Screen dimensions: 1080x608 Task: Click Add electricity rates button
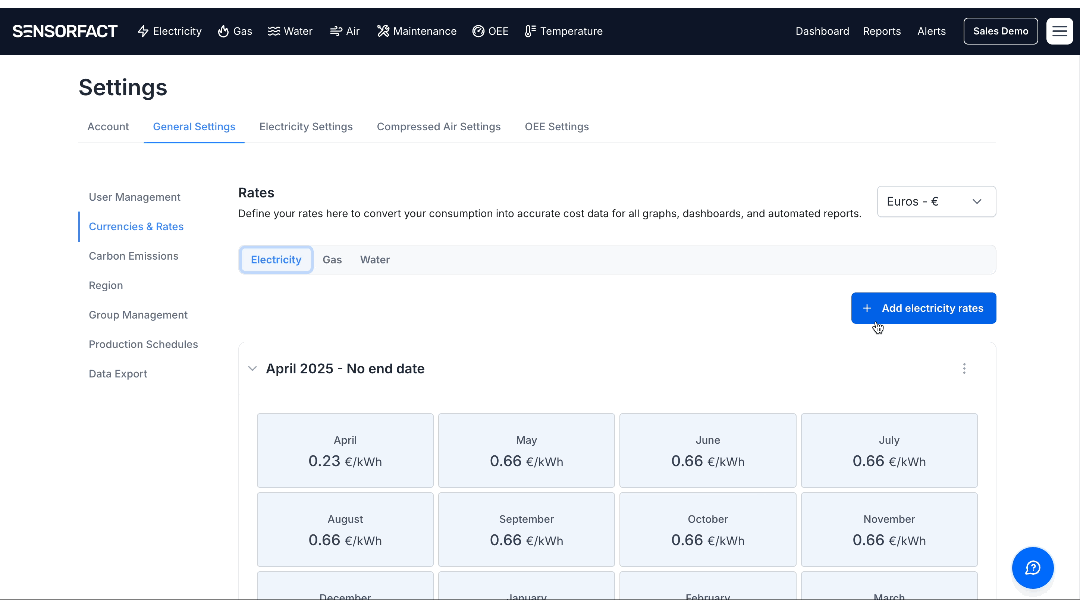point(923,308)
